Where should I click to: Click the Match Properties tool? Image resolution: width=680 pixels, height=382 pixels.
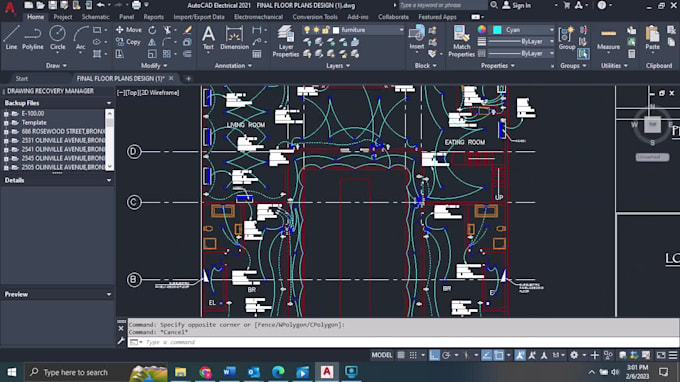click(x=461, y=41)
